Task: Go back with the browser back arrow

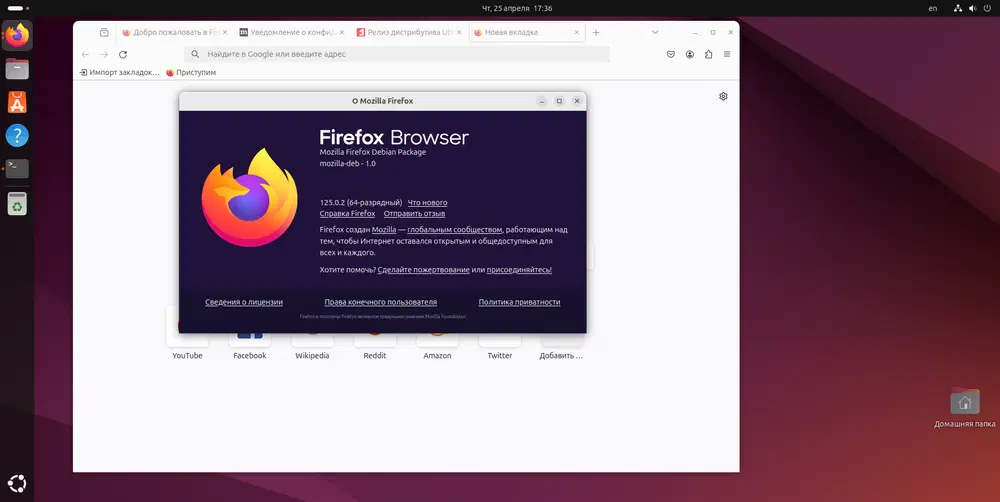Action: [x=85, y=55]
